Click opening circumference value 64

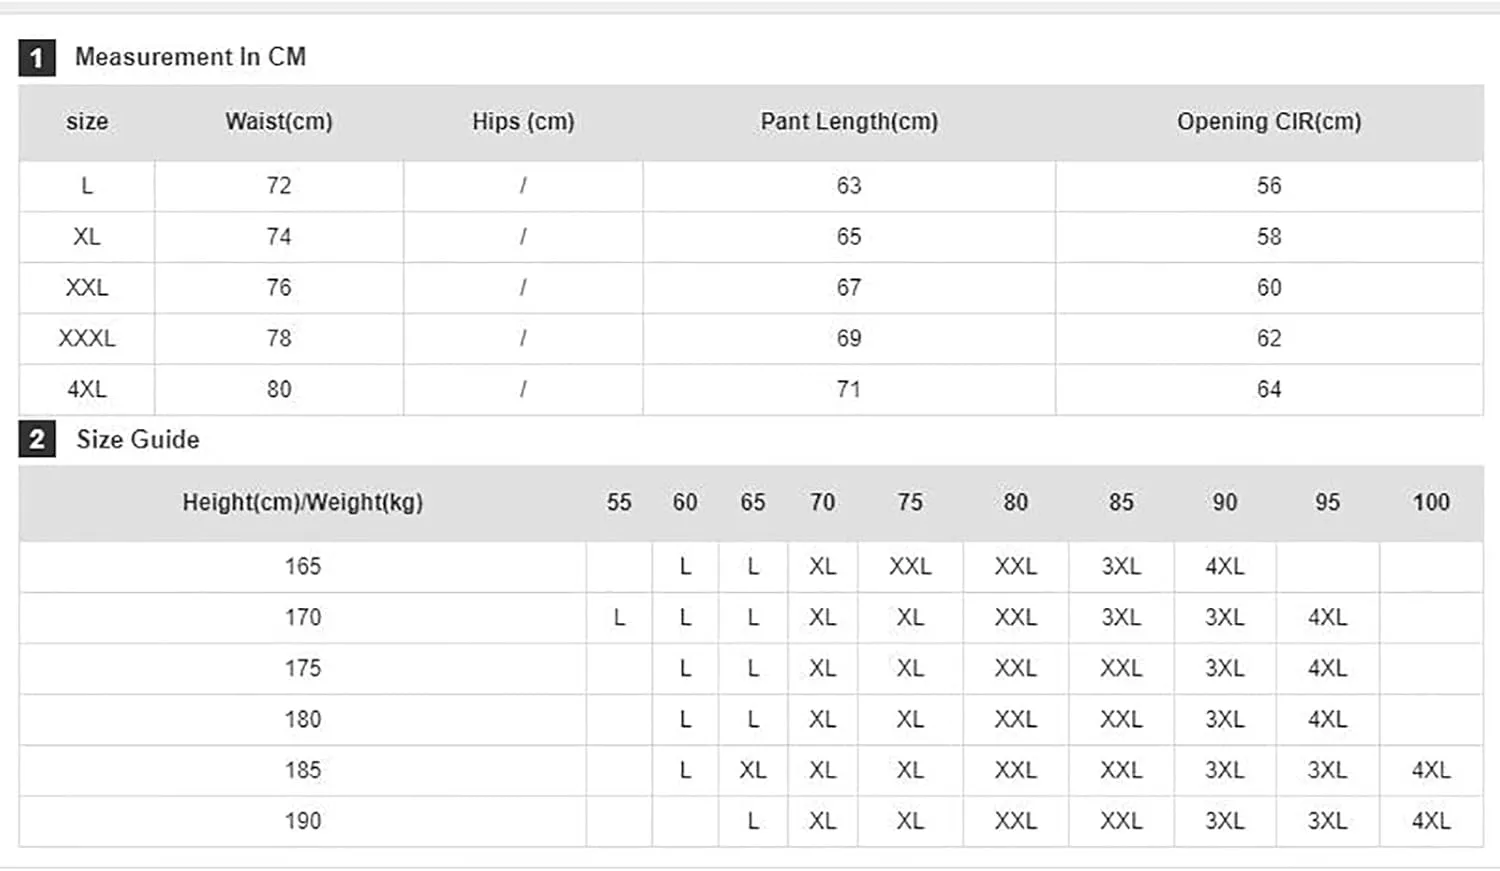pyautogui.click(x=1269, y=390)
